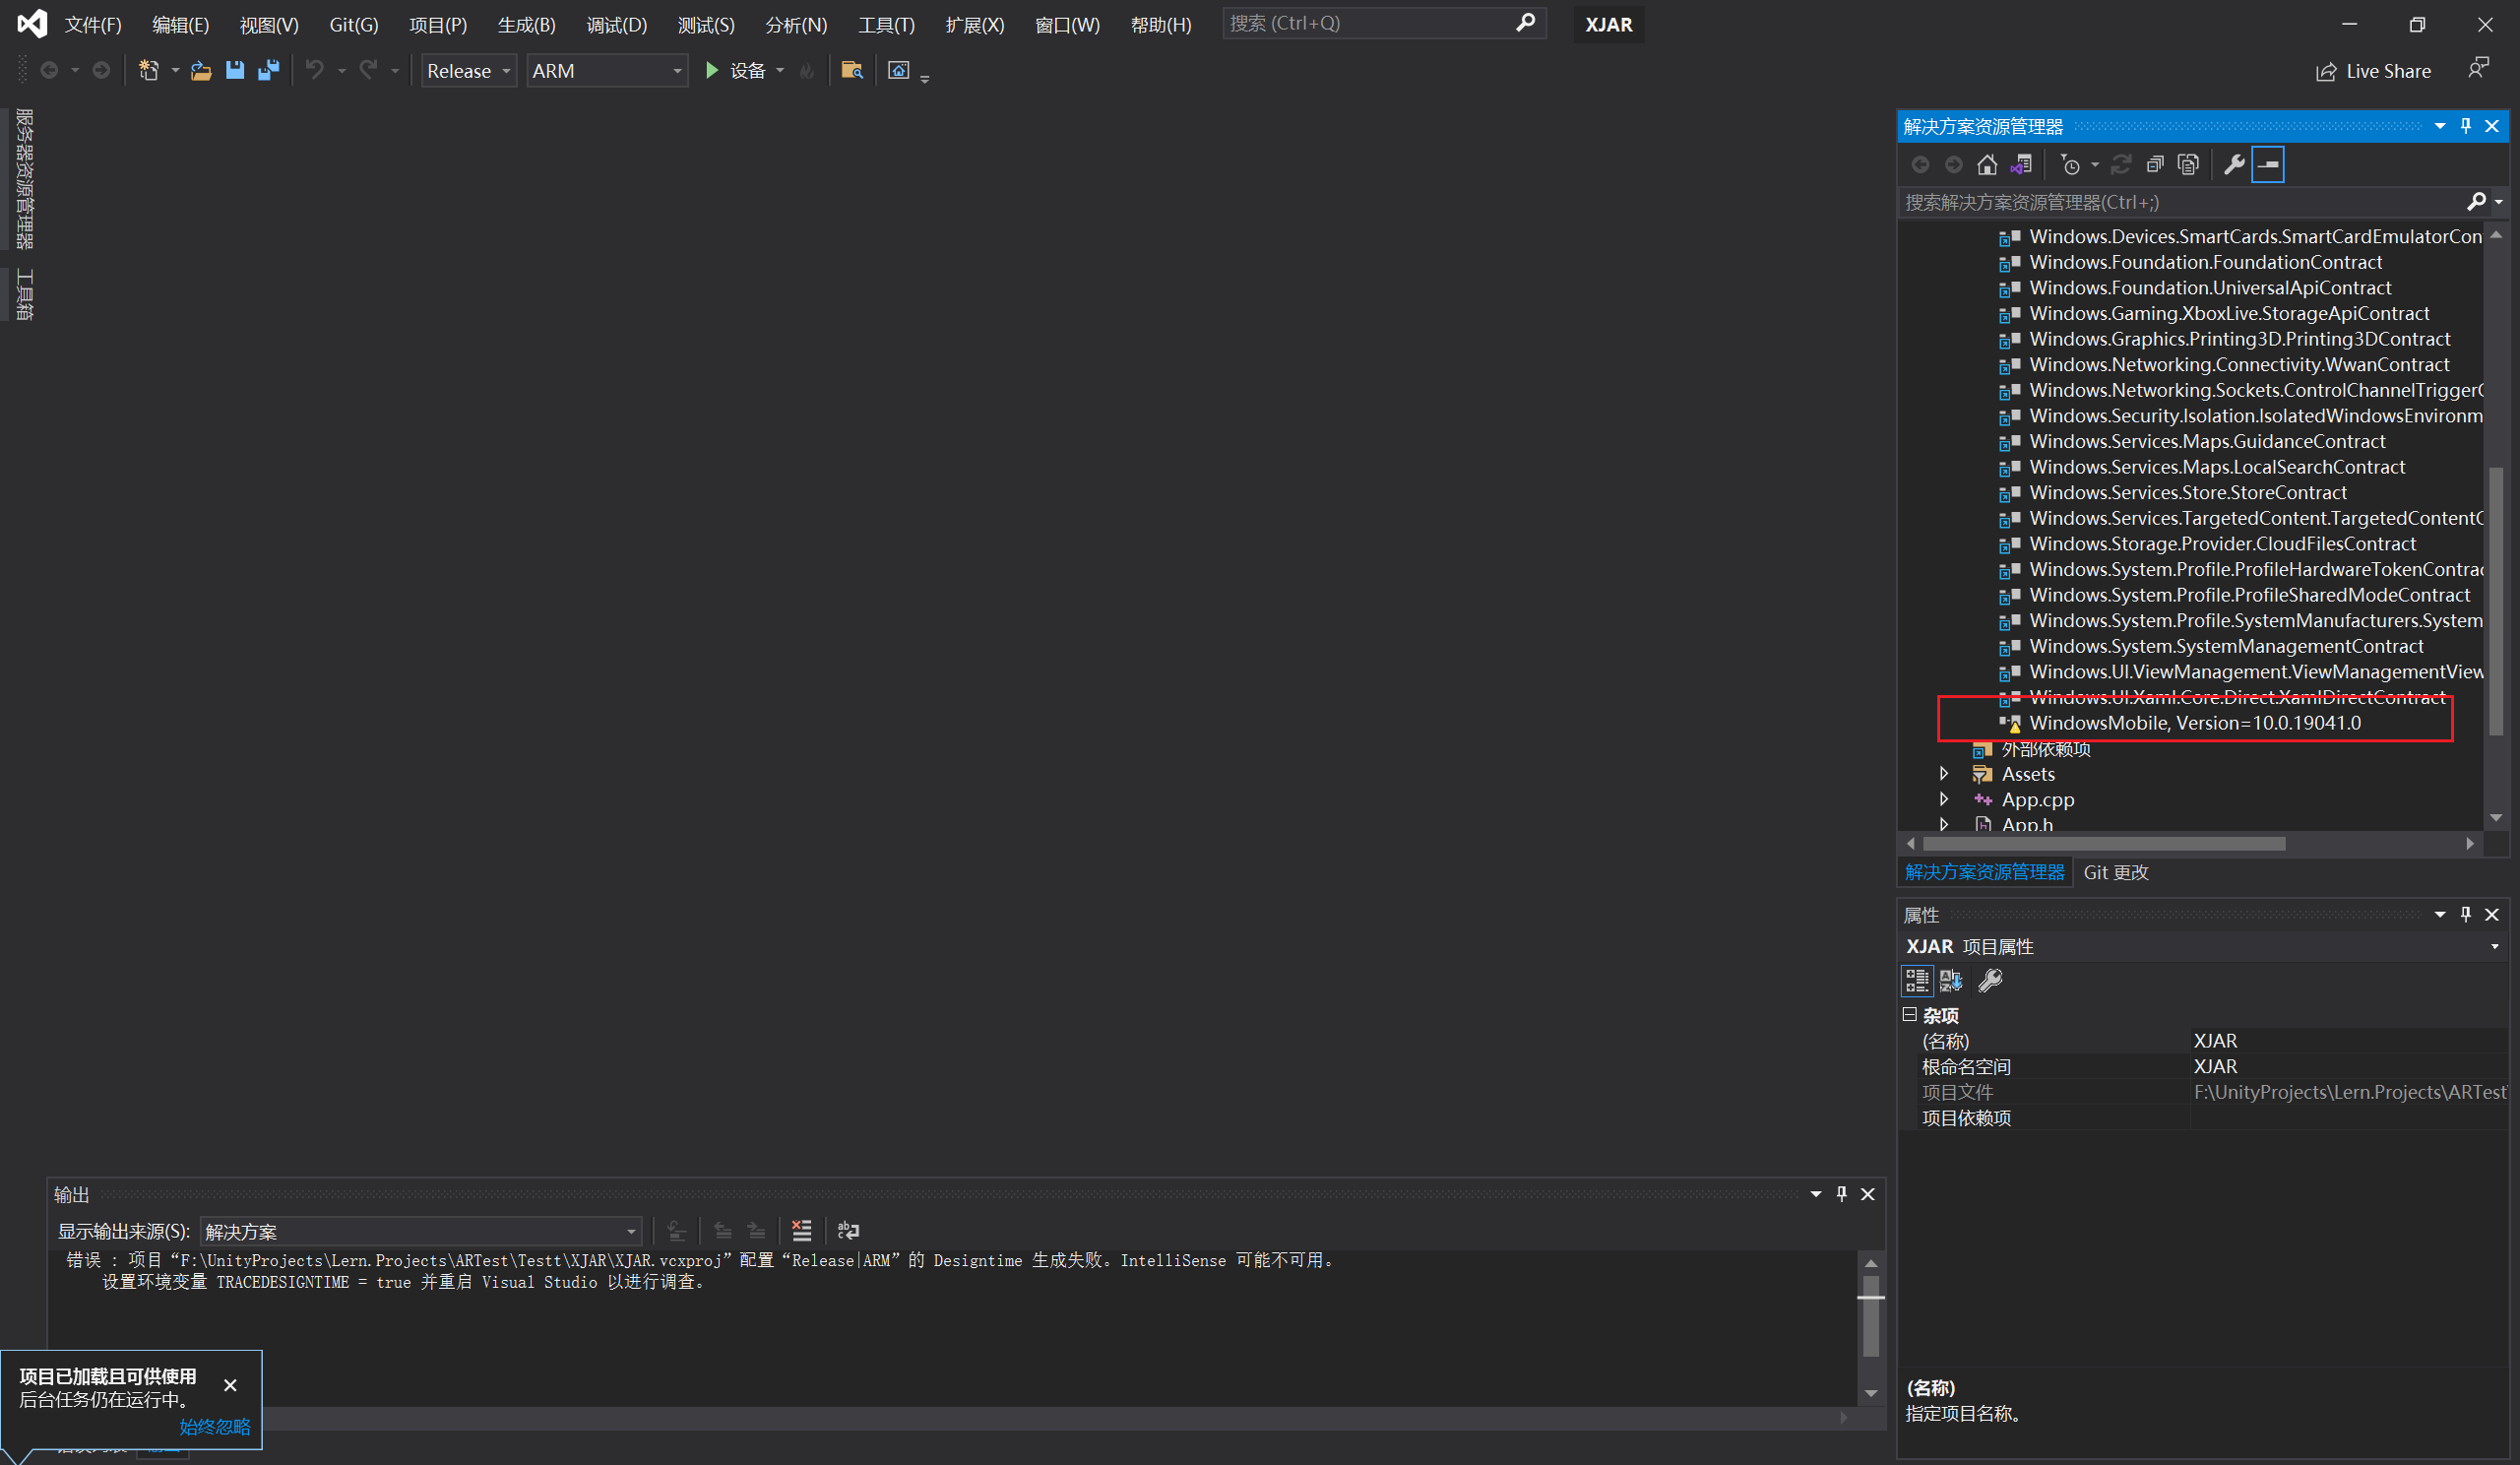Screen dimensions: 2520x1465
Task: Click the Redo arrow icon
Action: (x=368, y=70)
